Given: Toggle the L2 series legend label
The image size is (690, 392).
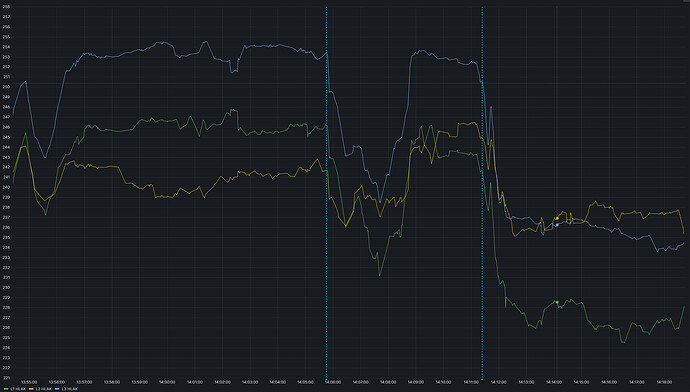Looking at the screenshot, I should (44, 389).
